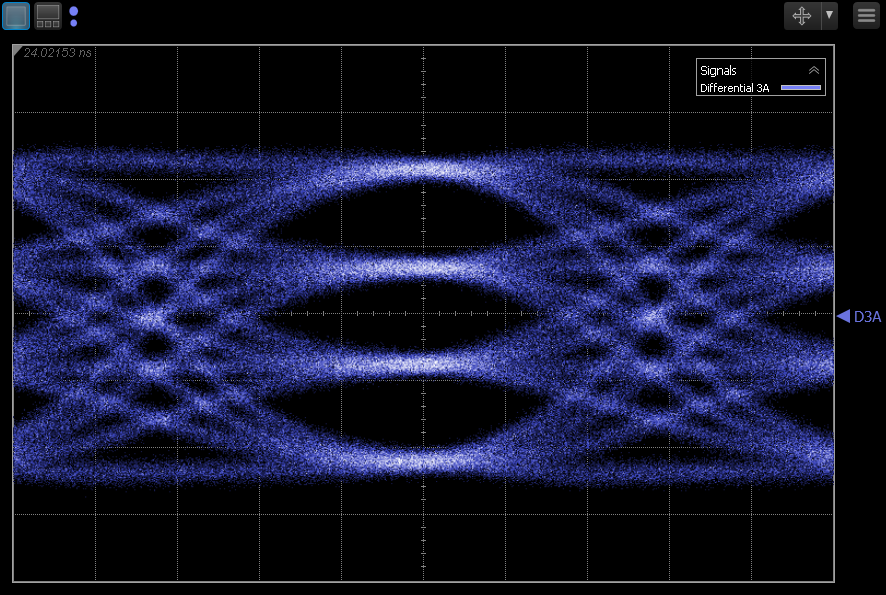Select the single graph view layout icon

pyautogui.click(x=16, y=16)
